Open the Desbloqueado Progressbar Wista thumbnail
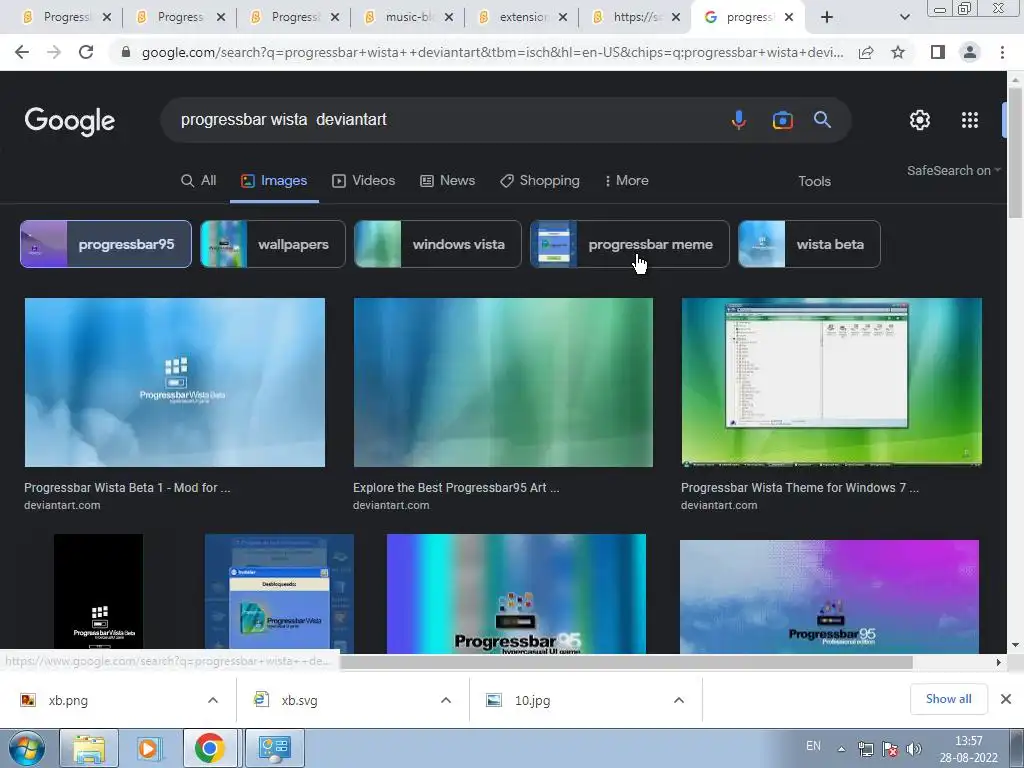1024x768 pixels. [x=279, y=593]
